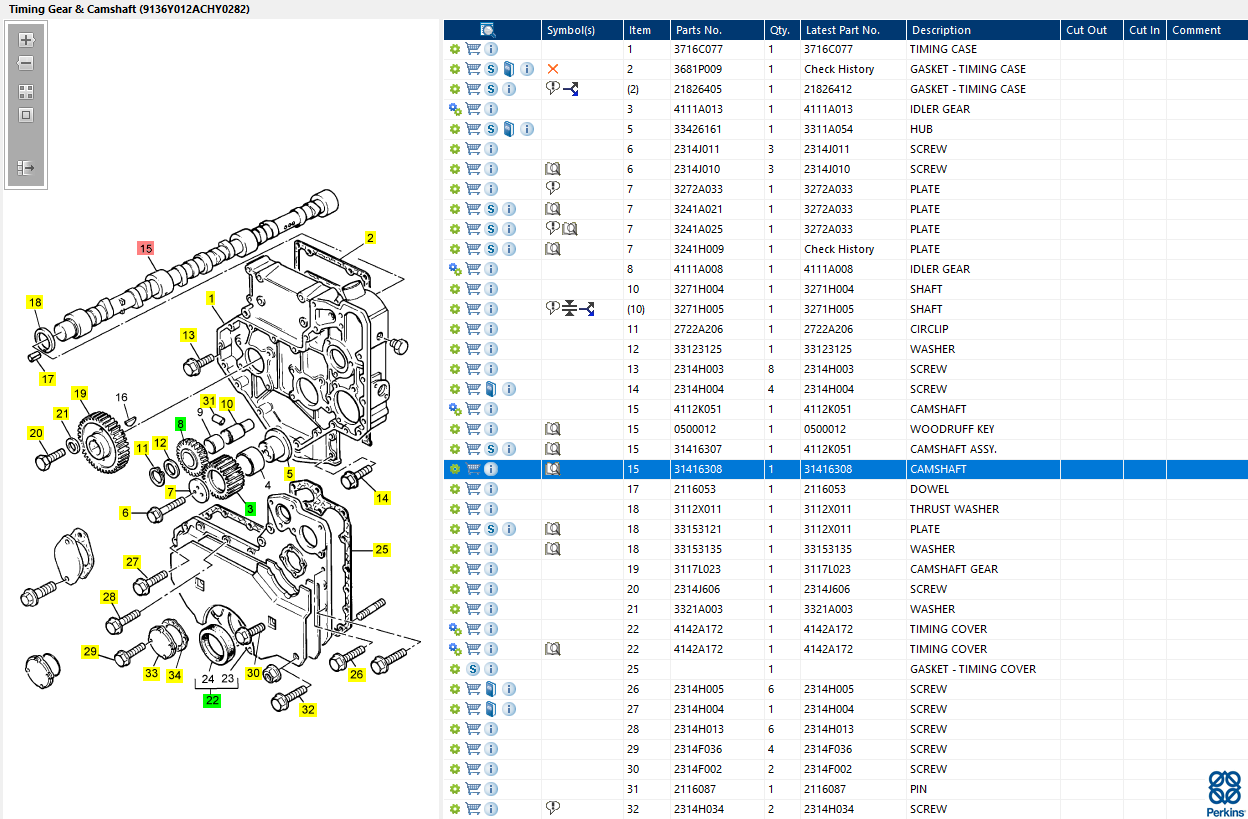Click the zoom out minus button on diagram toolbar

26,63
